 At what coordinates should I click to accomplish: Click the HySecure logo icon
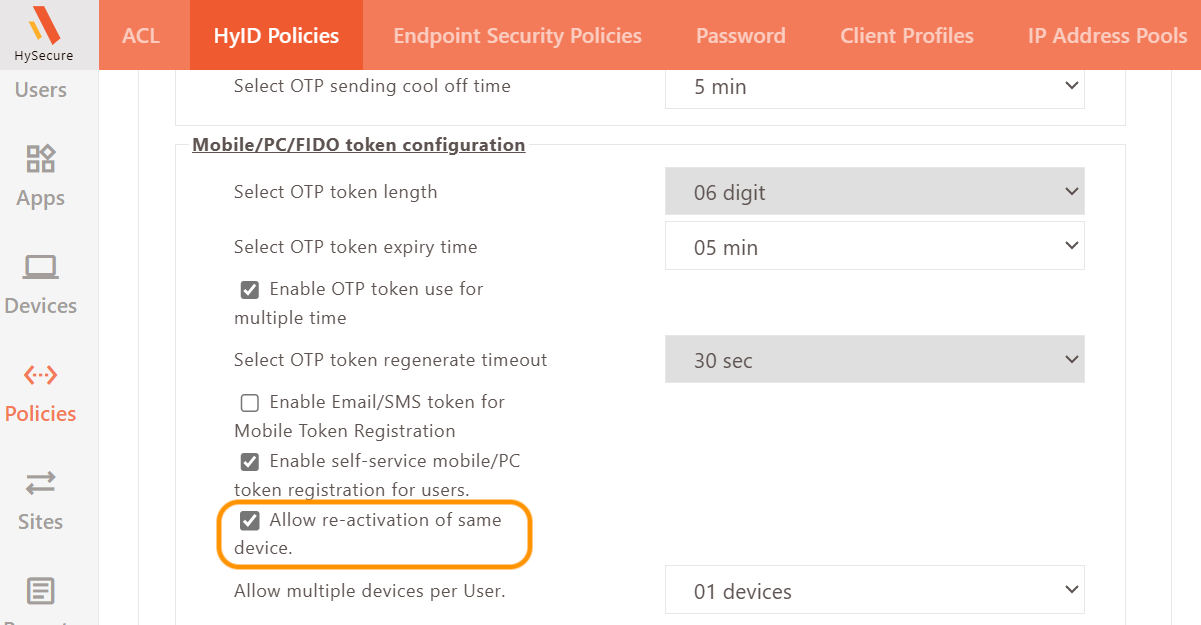tap(43, 25)
